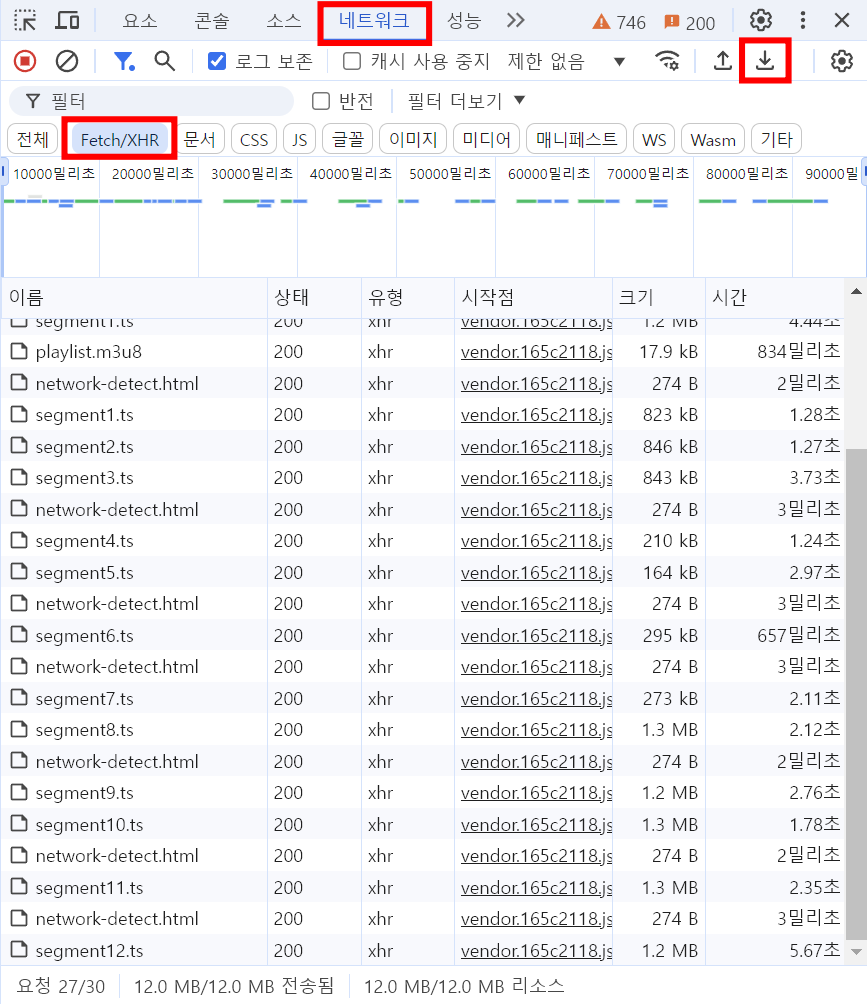Image resolution: width=867 pixels, height=1004 pixels.
Task: Open network conditions via wifi icon
Action: click(668, 61)
